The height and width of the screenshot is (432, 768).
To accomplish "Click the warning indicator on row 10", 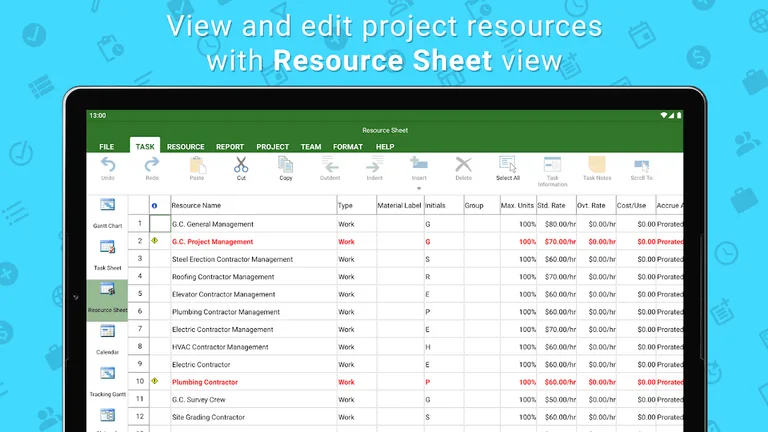I will coord(155,381).
